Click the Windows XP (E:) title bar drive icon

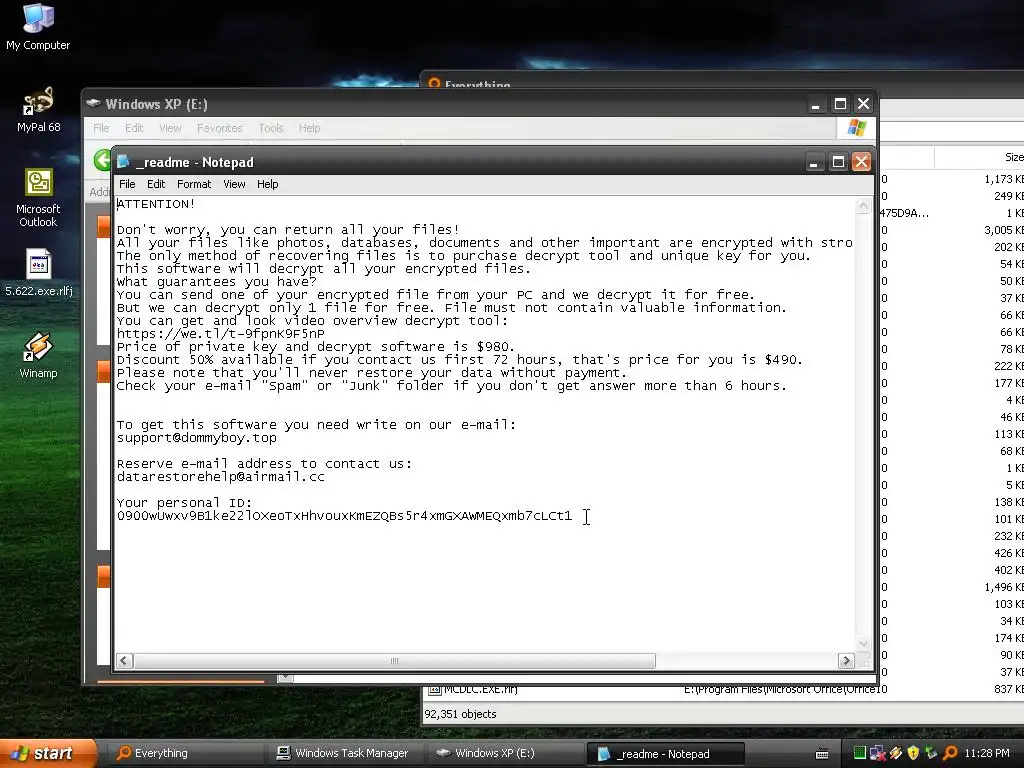93,103
